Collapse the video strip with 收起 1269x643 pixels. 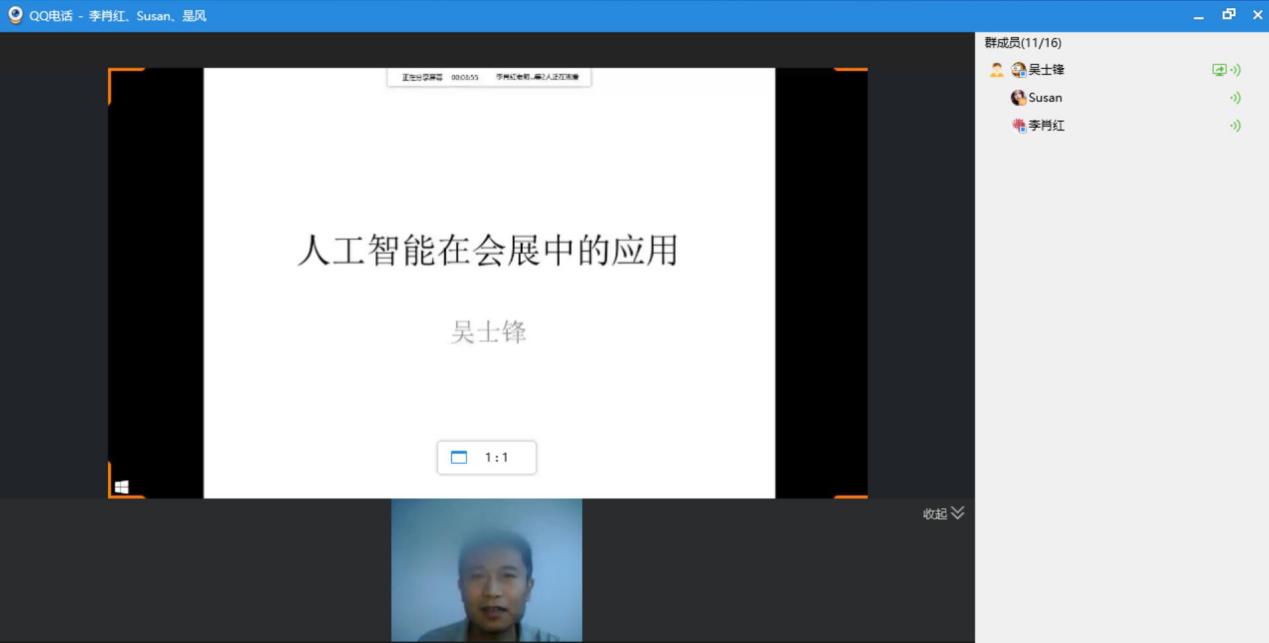(934, 514)
